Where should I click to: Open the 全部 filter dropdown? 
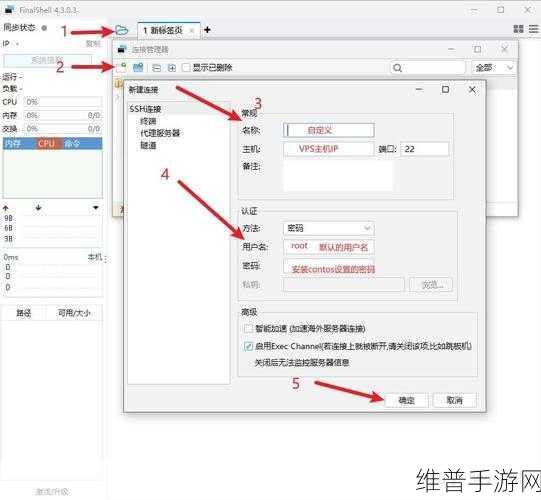coord(493,68)
